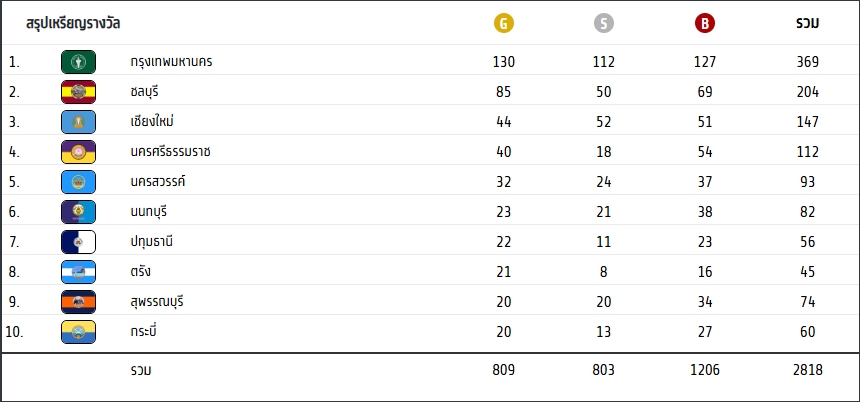Click the bronze medal B icon
This screenshot has width=860, height=402.
pyautogui.click(x=704, y=23)
